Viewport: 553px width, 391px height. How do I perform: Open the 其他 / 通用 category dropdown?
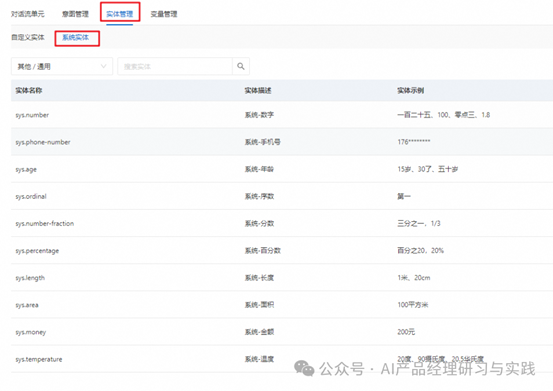pos(62,66)
